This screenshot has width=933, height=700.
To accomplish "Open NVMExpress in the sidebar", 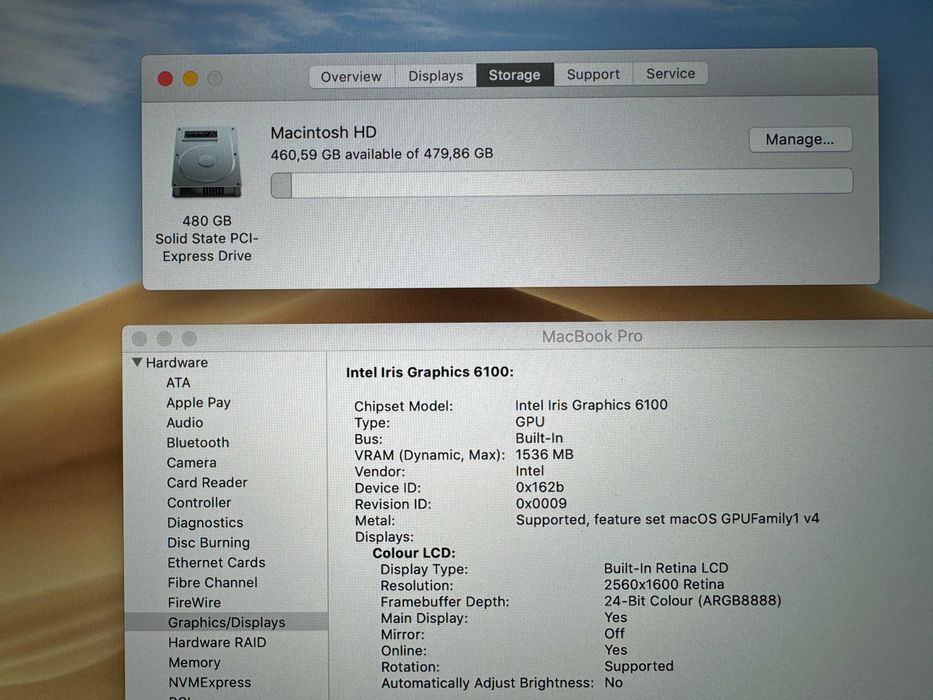I will click(x=209, y=683).
